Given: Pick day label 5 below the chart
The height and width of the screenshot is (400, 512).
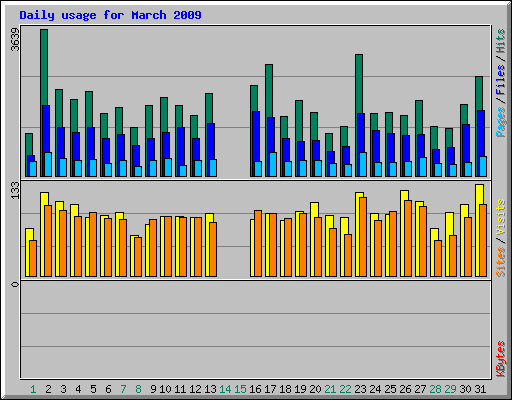Looking at the screenshot, I should pyautogui.click(x=93, y=389).
